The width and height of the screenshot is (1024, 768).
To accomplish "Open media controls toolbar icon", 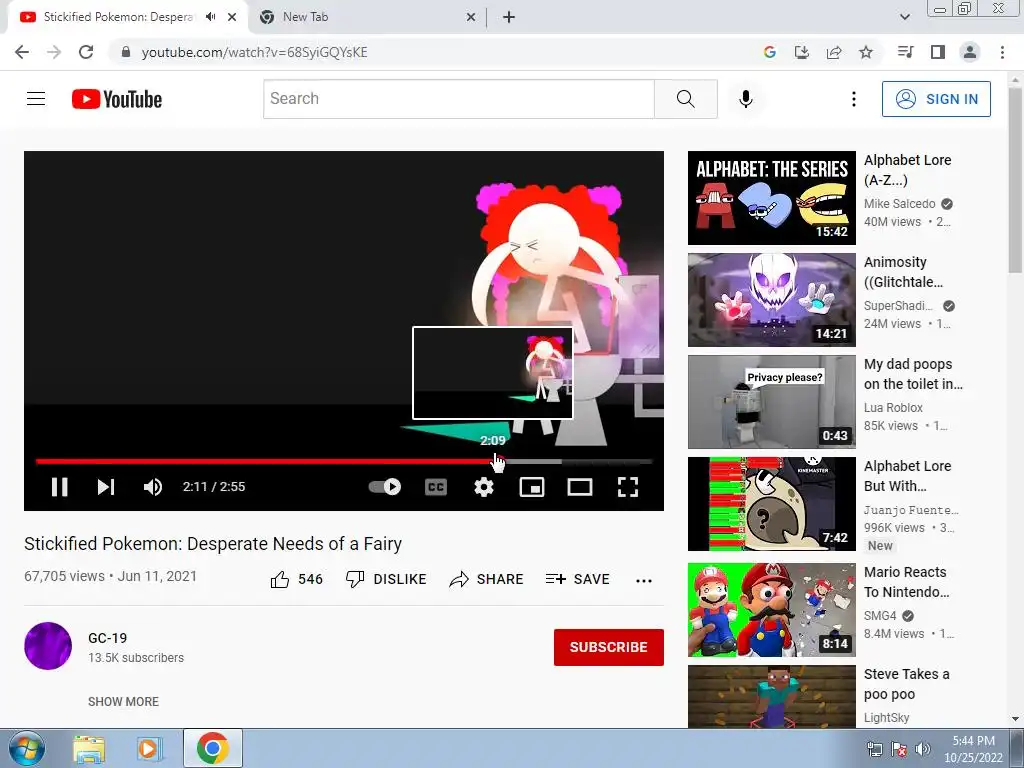I will (x=905, y=52).
